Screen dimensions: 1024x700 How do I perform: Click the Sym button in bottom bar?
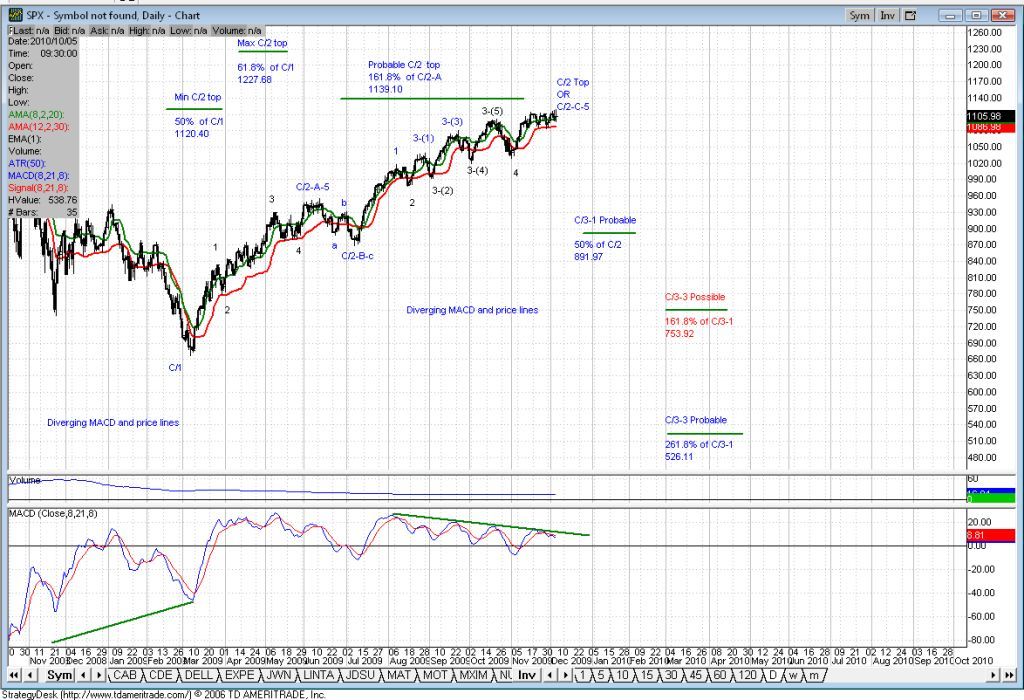[x=59, y=675]
